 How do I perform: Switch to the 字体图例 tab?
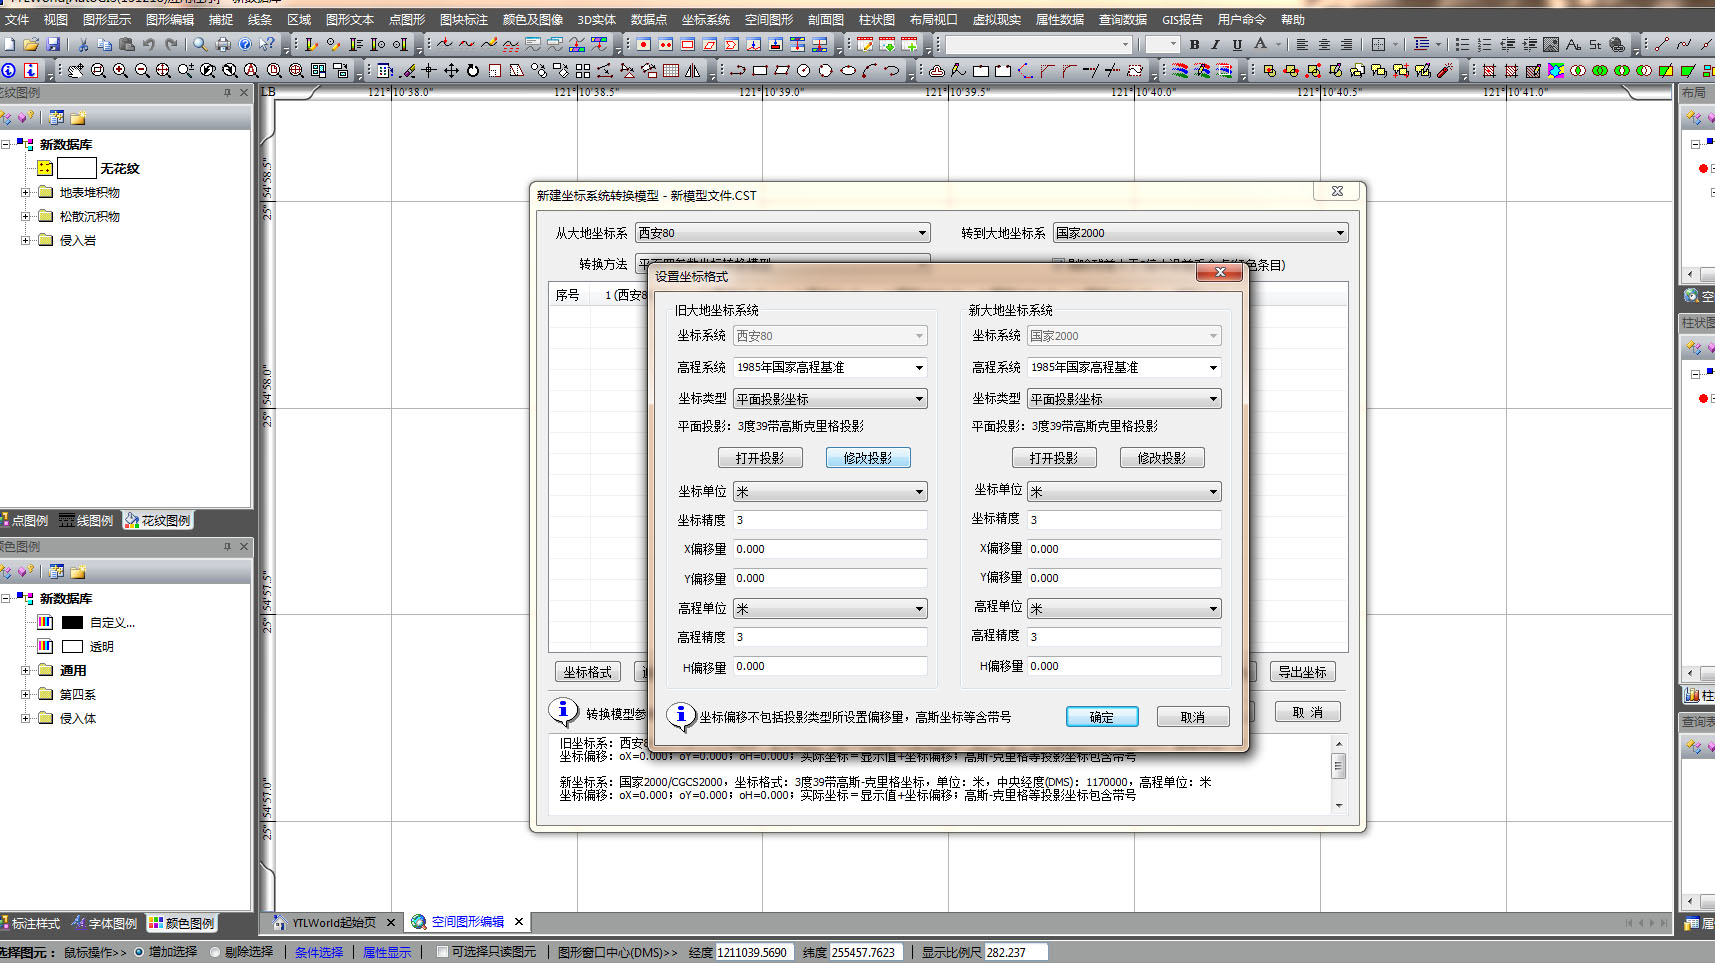click(104, 923)
